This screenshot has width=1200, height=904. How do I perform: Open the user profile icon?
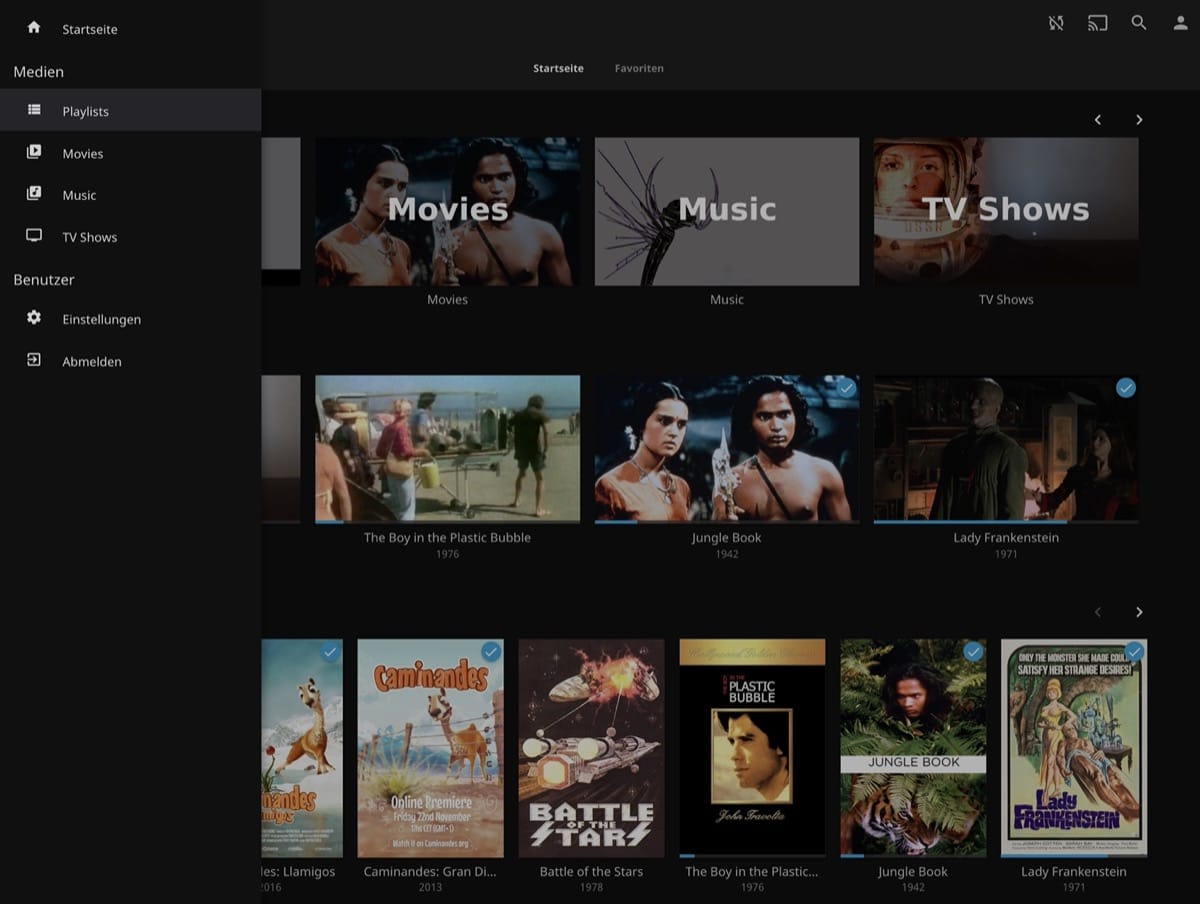click(x=1180, y=23)
